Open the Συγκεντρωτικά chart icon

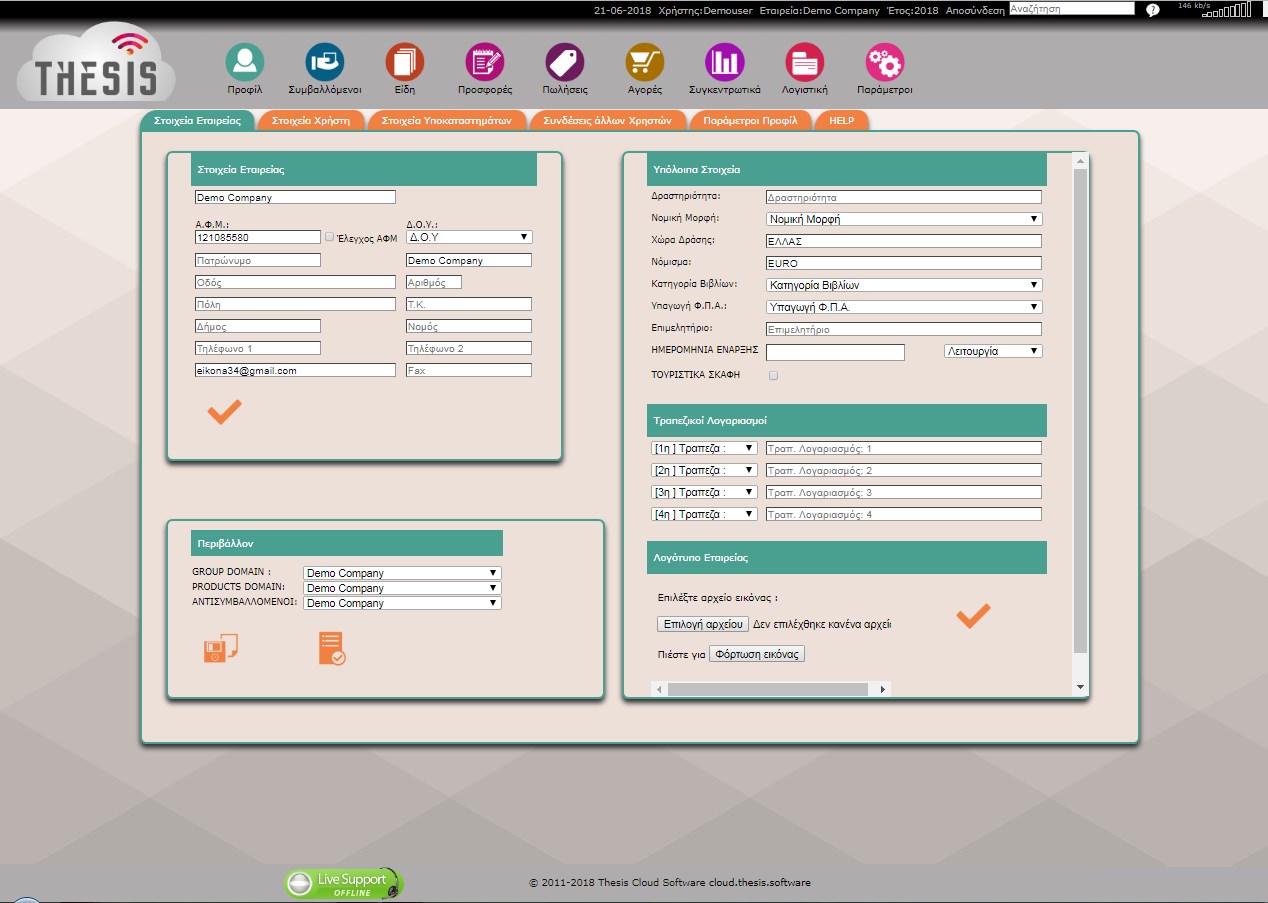click(x=724, y=62)
